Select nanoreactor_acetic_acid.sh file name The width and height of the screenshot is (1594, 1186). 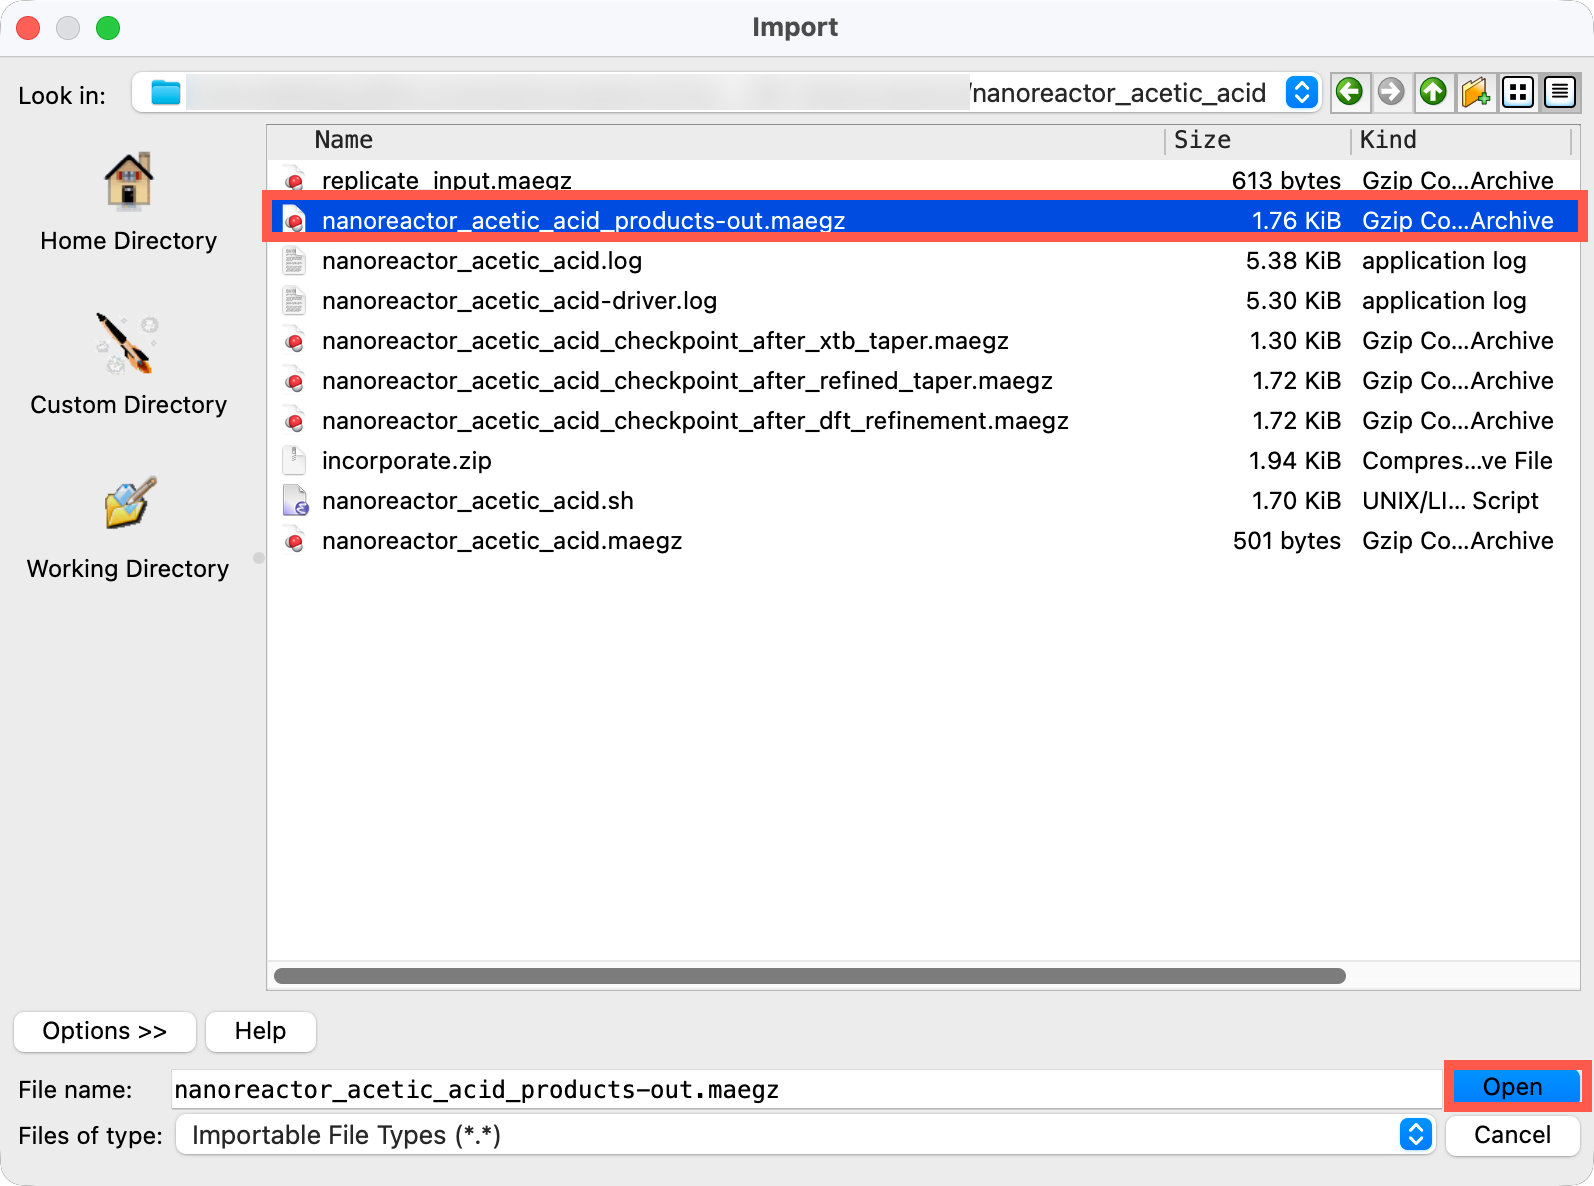click(x=478, y=501)
